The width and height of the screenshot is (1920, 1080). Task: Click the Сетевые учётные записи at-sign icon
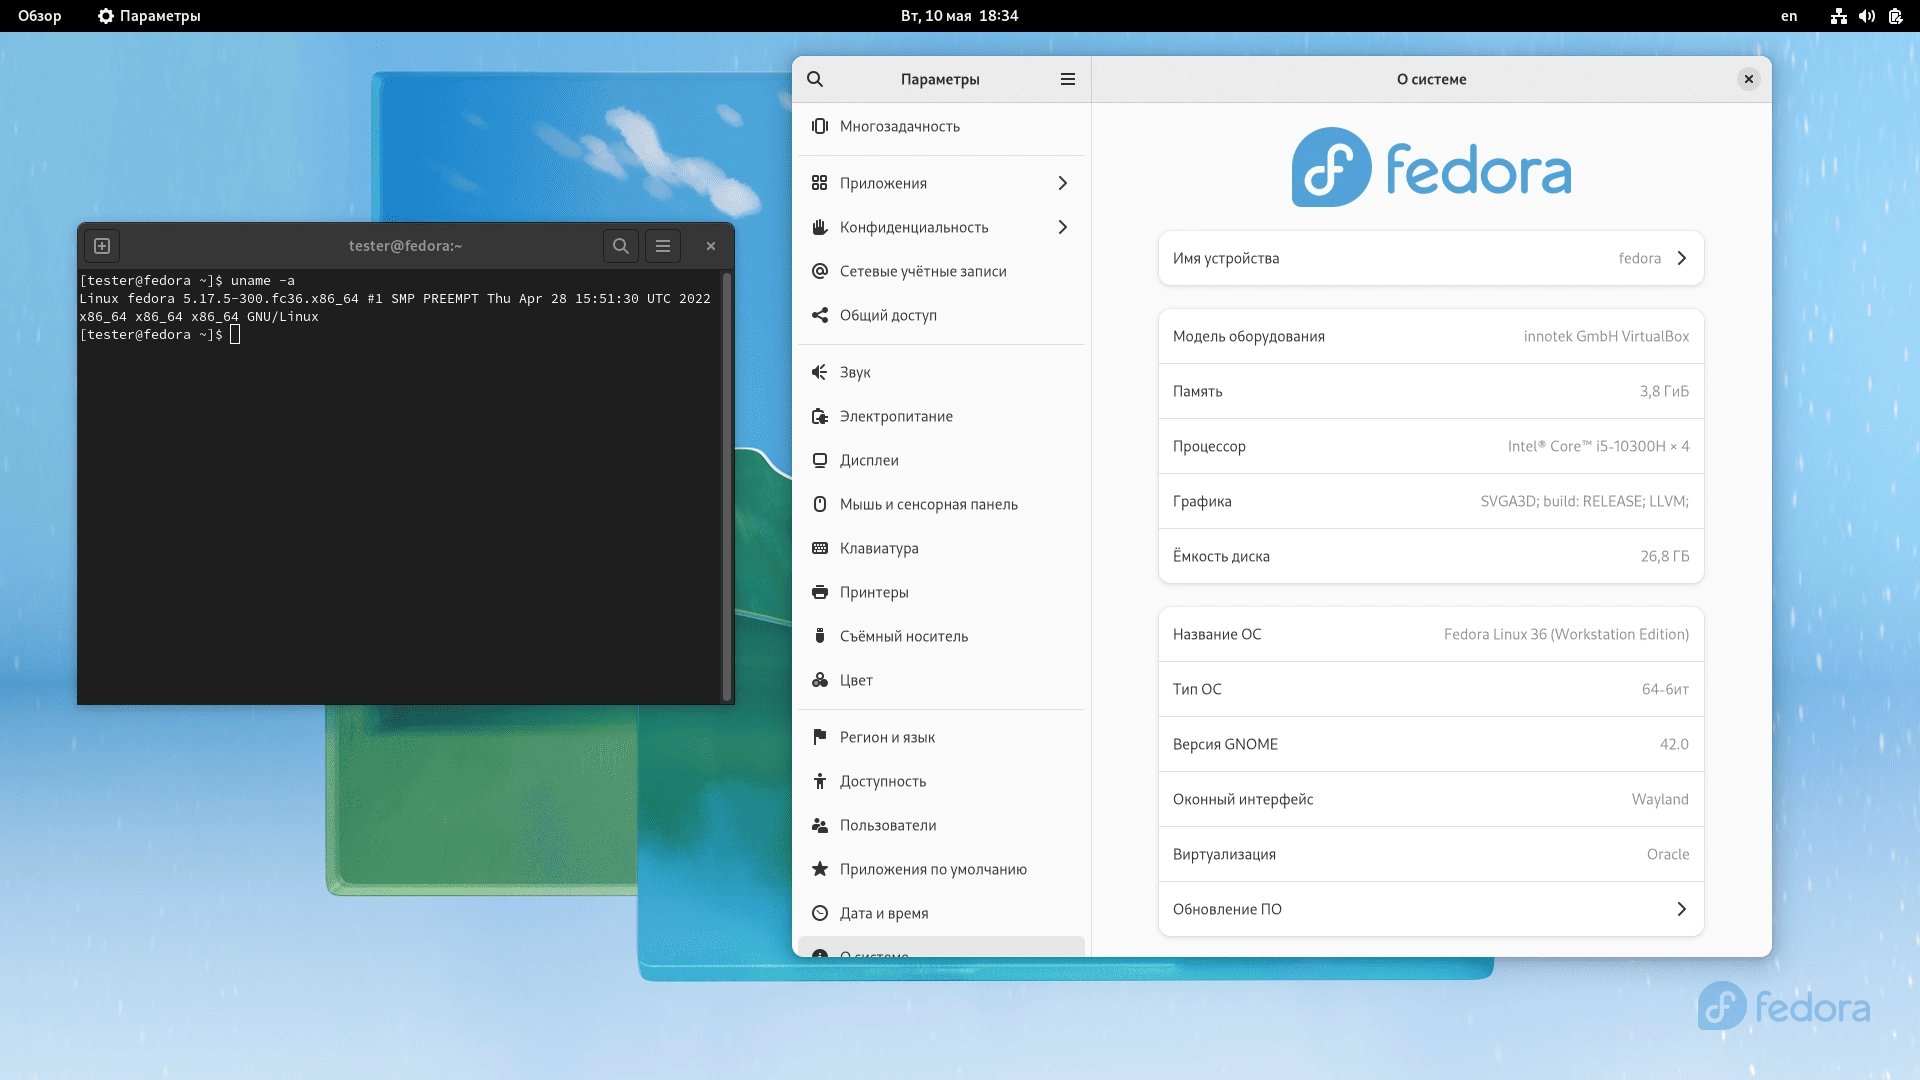click(820, 271)
